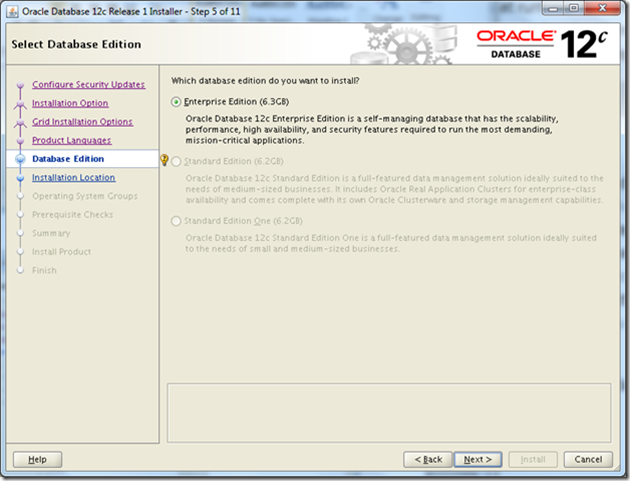The width and height of the screenshot is (630, 481).
Task: Open the Product Languages step
Action: click(x=72, y=140)
